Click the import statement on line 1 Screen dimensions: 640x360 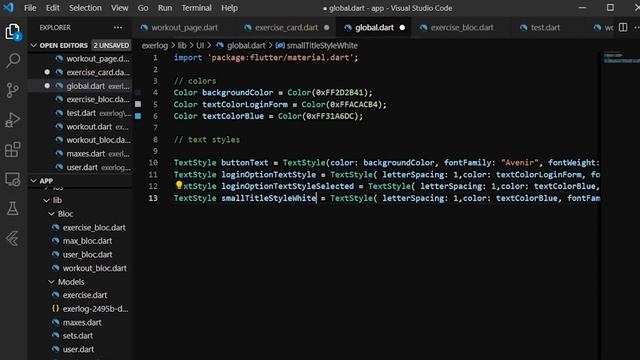point(266,58)
